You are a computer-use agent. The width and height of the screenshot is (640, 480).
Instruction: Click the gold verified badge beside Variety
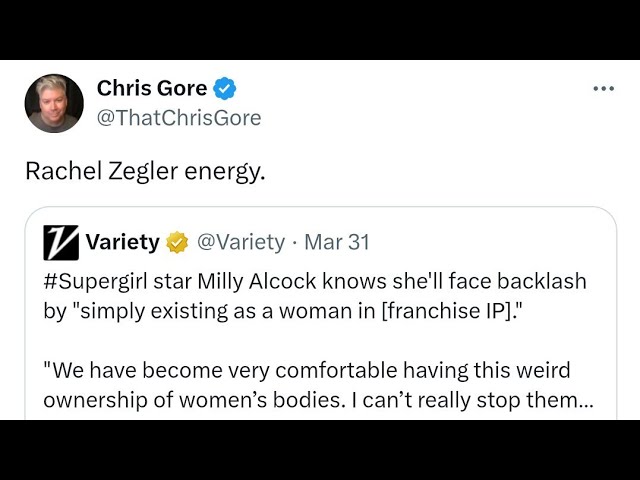point(178,242)
